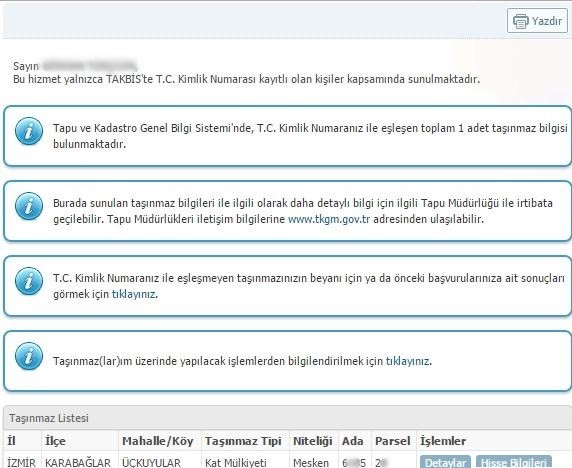Open the www.tkgm.gov.tr link
Screen dimensions: 572x468
point(329,219)
